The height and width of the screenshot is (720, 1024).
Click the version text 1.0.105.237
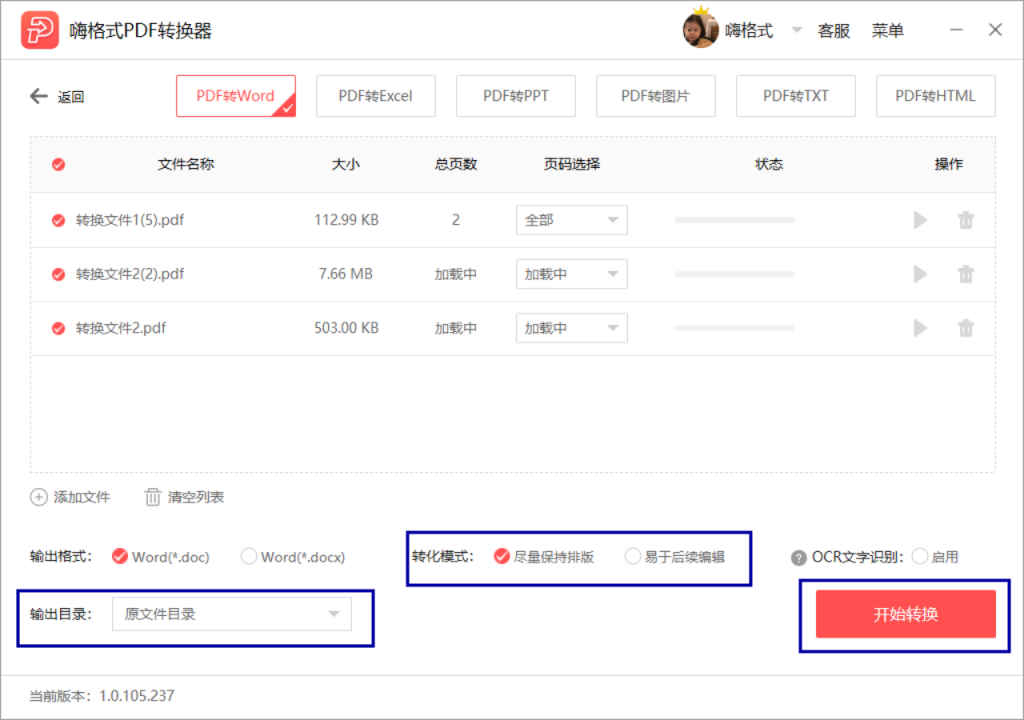tap(136, 696)
